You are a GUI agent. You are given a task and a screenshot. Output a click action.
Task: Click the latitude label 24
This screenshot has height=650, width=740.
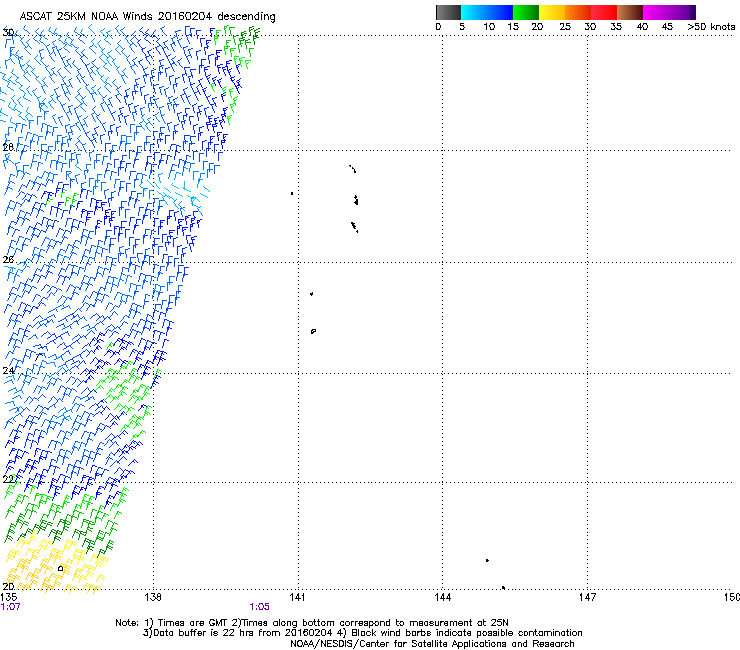click(x=8, y=371)
